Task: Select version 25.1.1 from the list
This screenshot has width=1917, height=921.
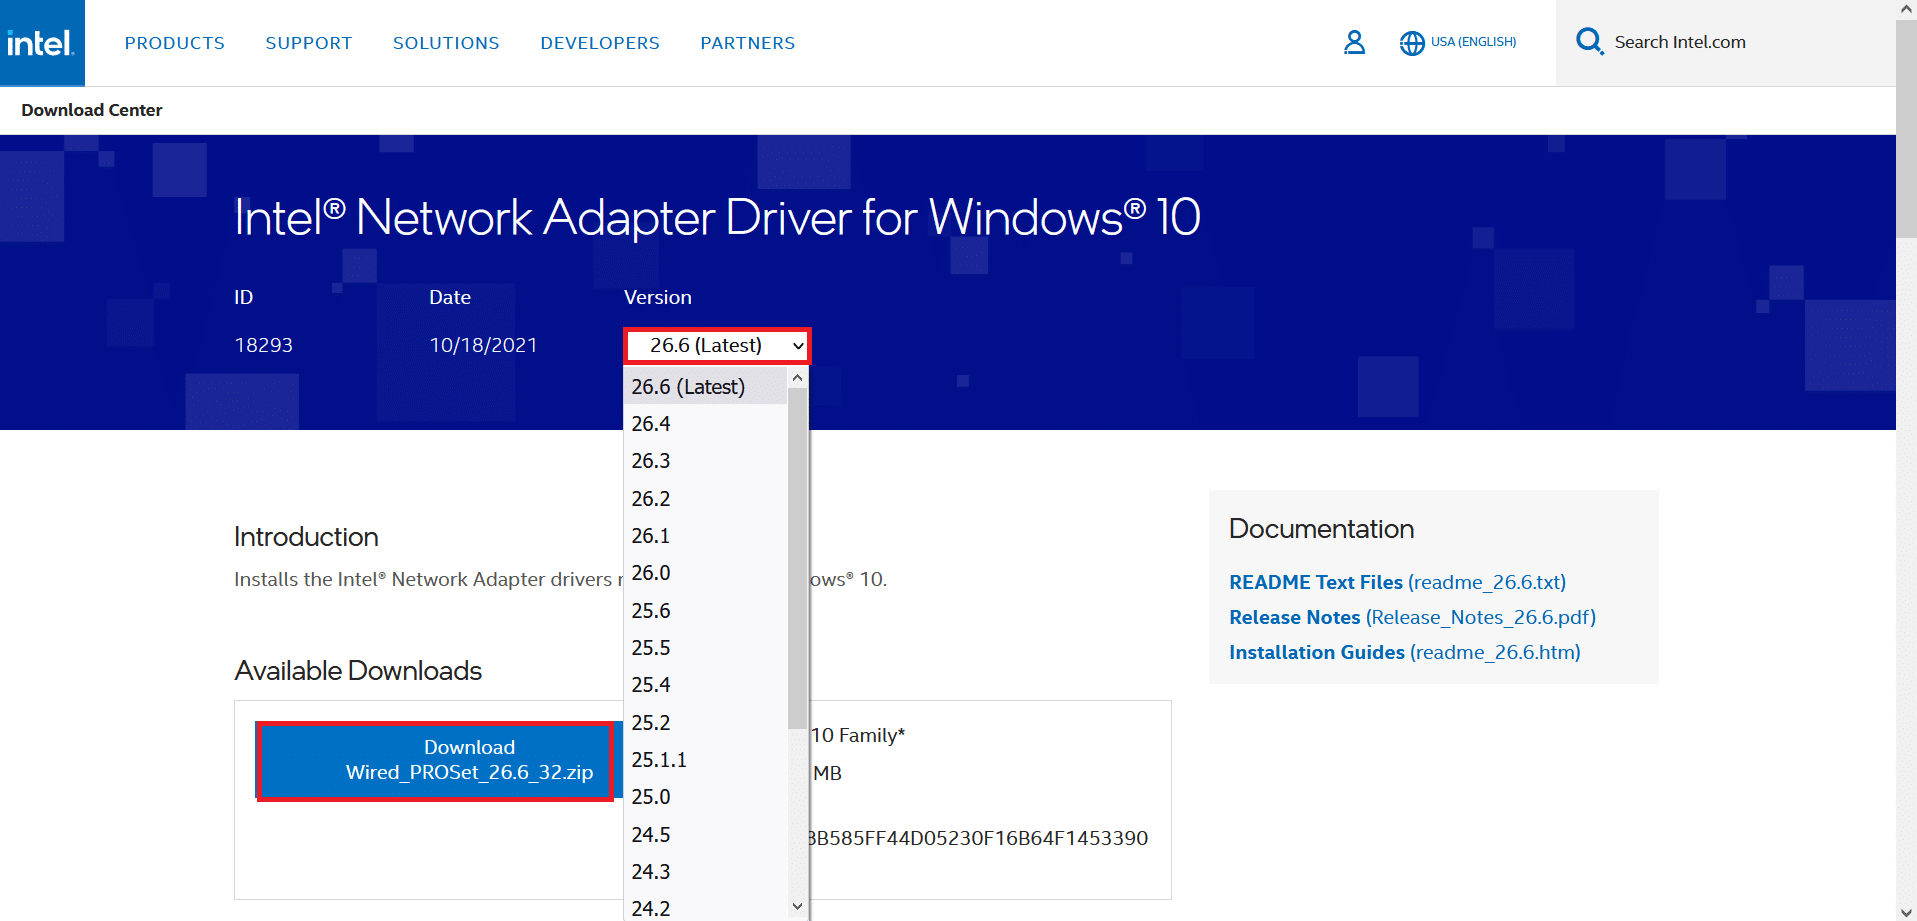Action: pos(659,760)
